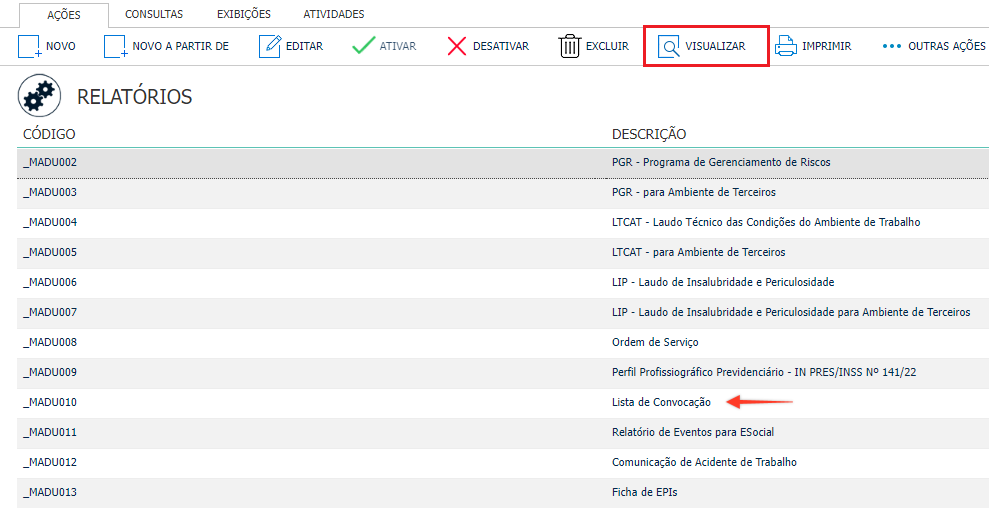The width and height of the screenshot is (989, 508).
Task: Click the NOVO new-record icon
Action: (x=29, y=47)
